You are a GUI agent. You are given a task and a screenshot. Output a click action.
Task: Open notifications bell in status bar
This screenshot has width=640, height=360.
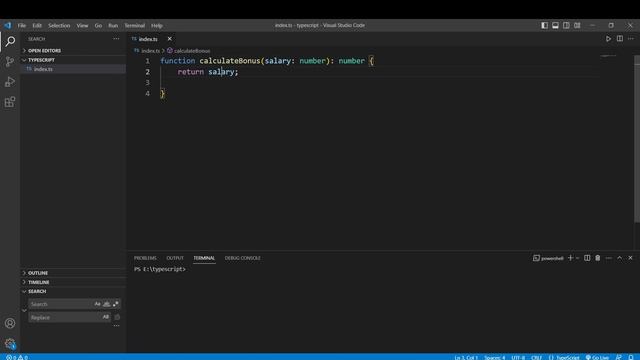point(631,357)
